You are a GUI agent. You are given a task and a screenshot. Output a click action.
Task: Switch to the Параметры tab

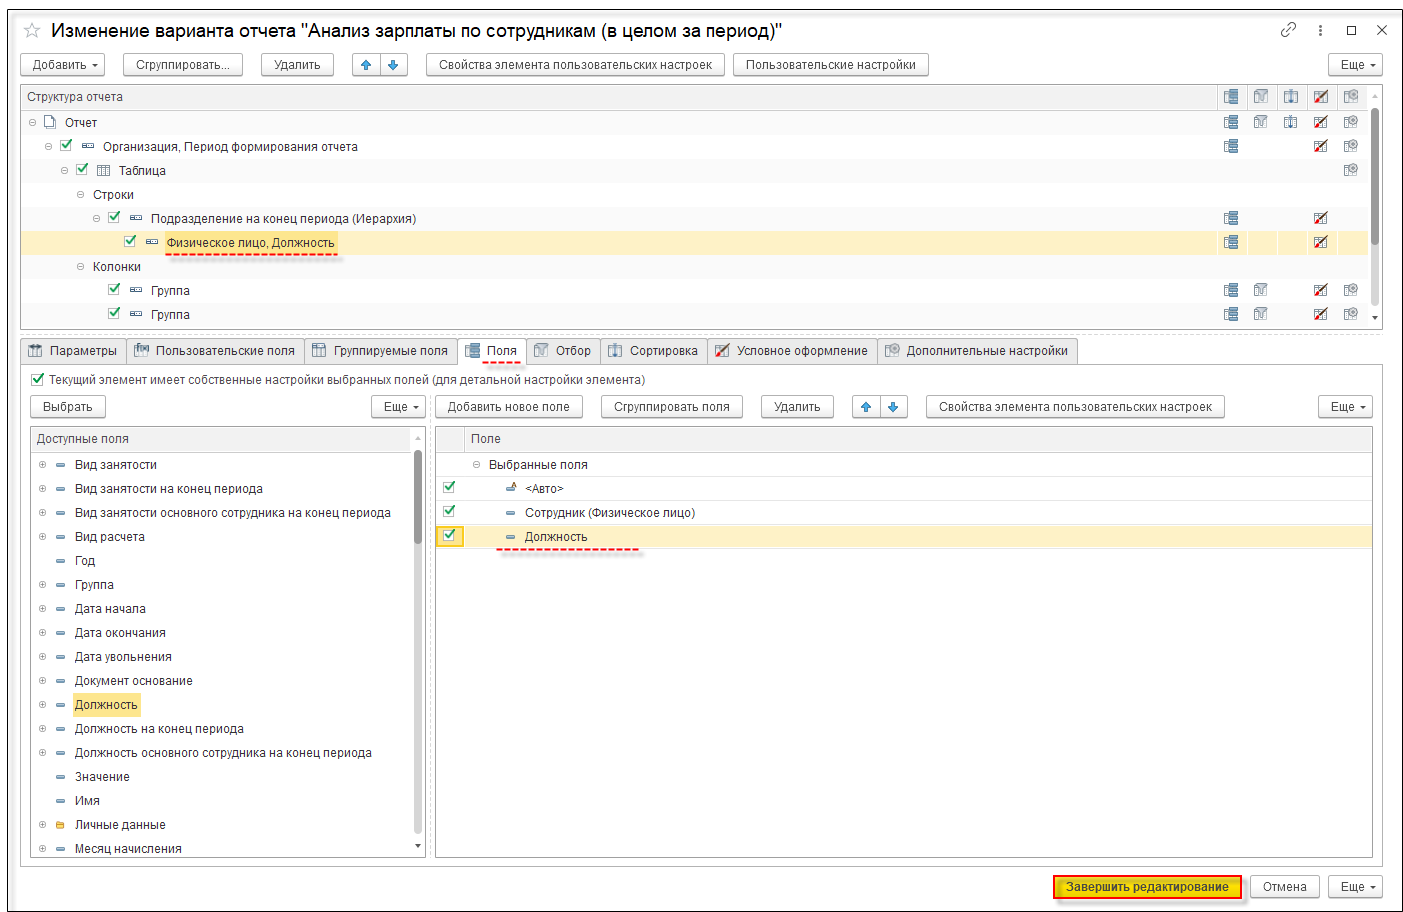point(73,351)
